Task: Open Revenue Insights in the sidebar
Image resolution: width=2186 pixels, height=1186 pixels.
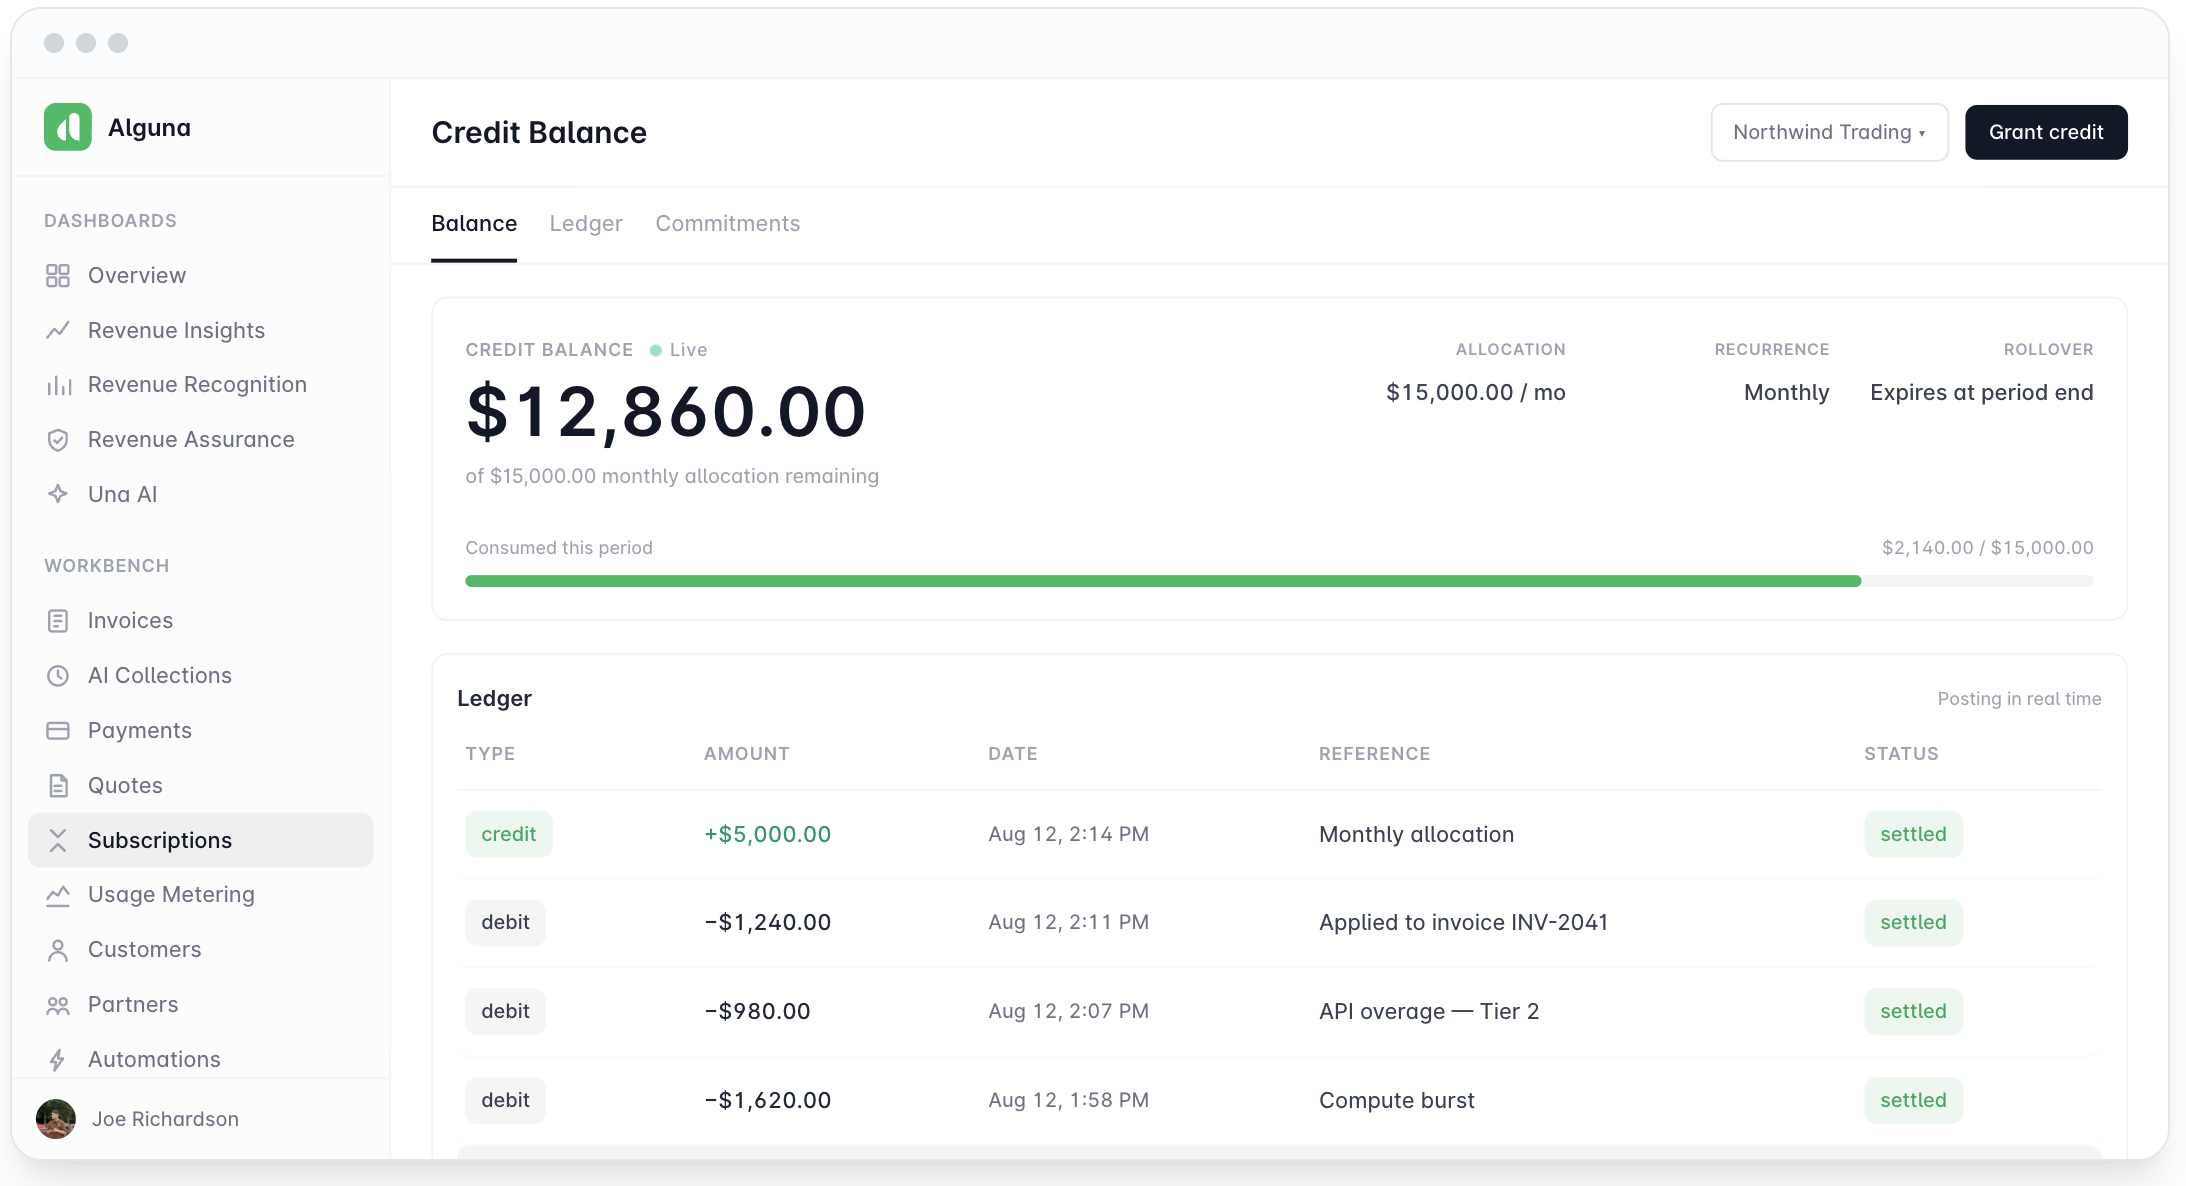Action: [200, 330]
